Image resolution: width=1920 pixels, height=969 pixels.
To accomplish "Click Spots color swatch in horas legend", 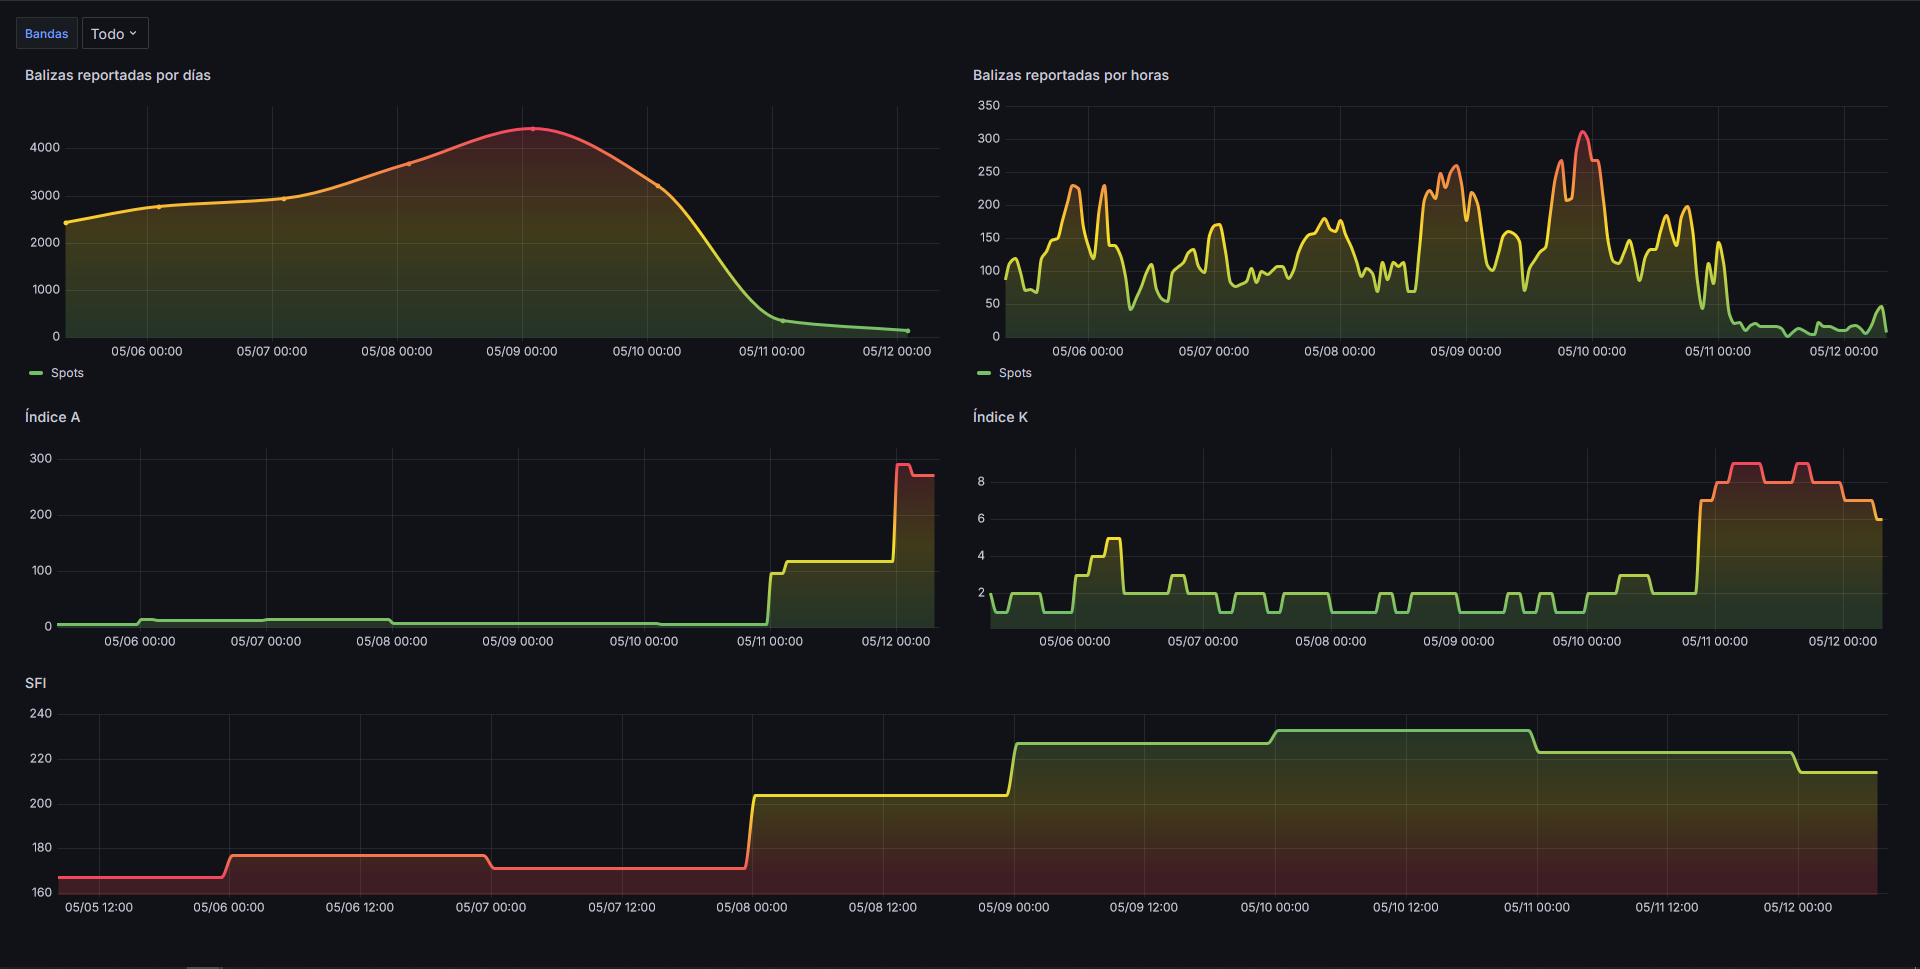I will click(984, 373).
